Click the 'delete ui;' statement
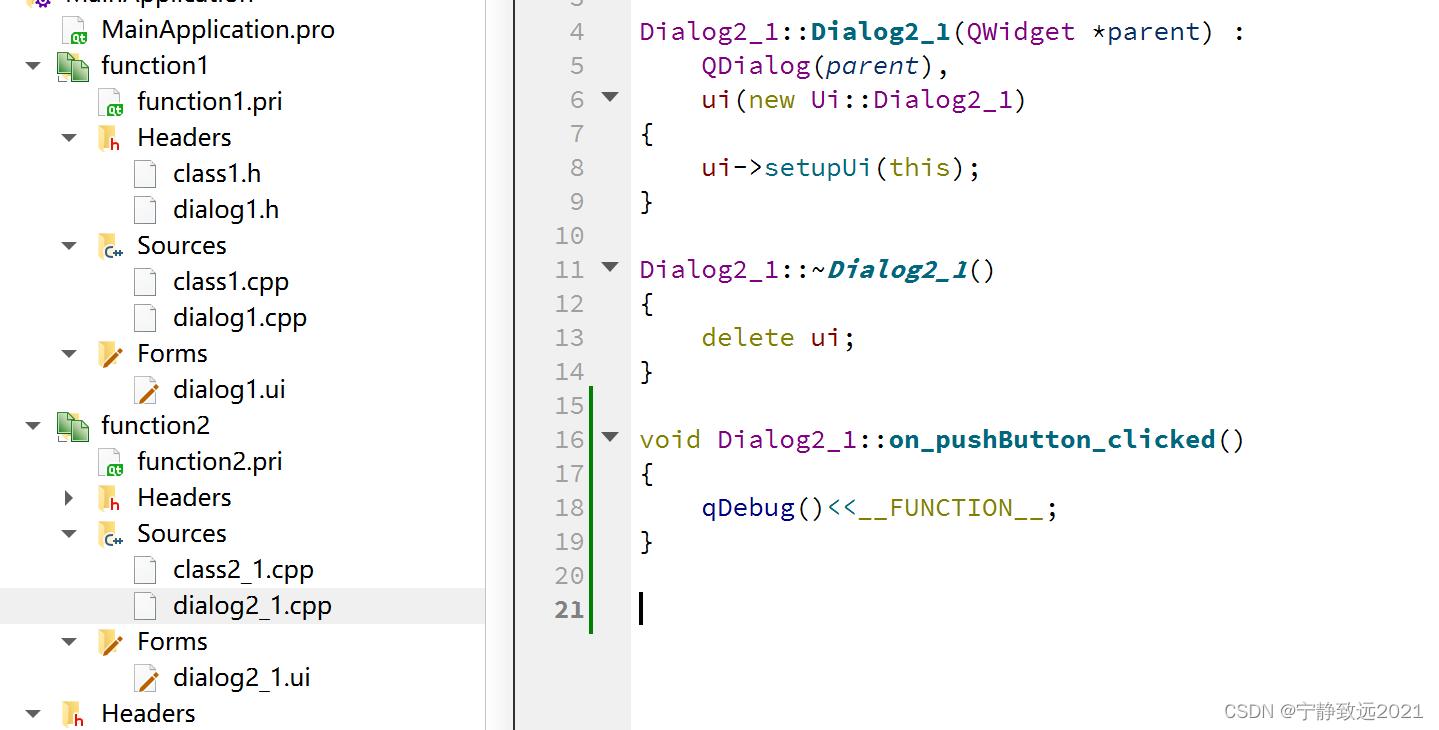Viewport: 1439px width, 730px height. [x=778, y=337]
